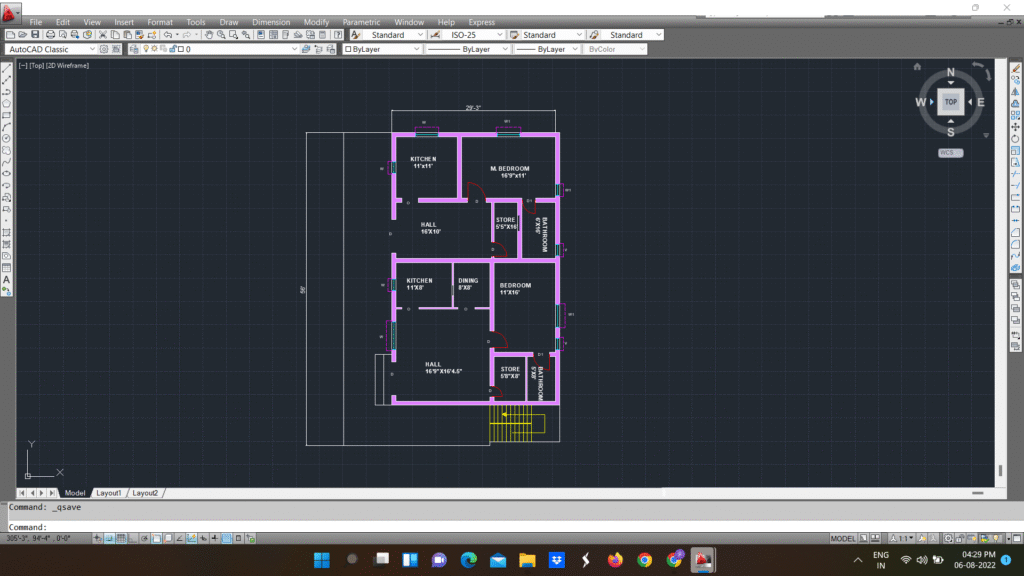Click the N compass direction on the ViewCube
The width and height of the screenshot is (1024, 576).
pos(950,72)
